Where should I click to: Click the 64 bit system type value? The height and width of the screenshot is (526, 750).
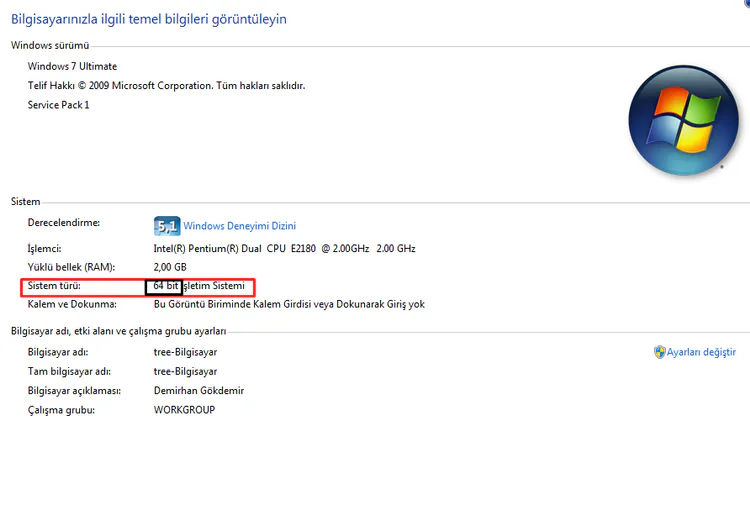[165, 286]
